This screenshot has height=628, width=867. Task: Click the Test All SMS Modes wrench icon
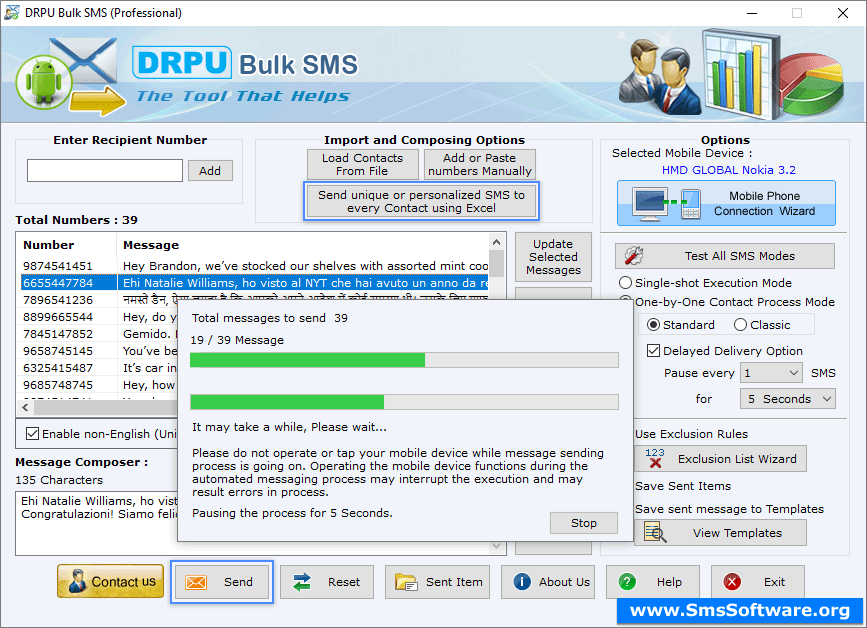click(634, 255)
